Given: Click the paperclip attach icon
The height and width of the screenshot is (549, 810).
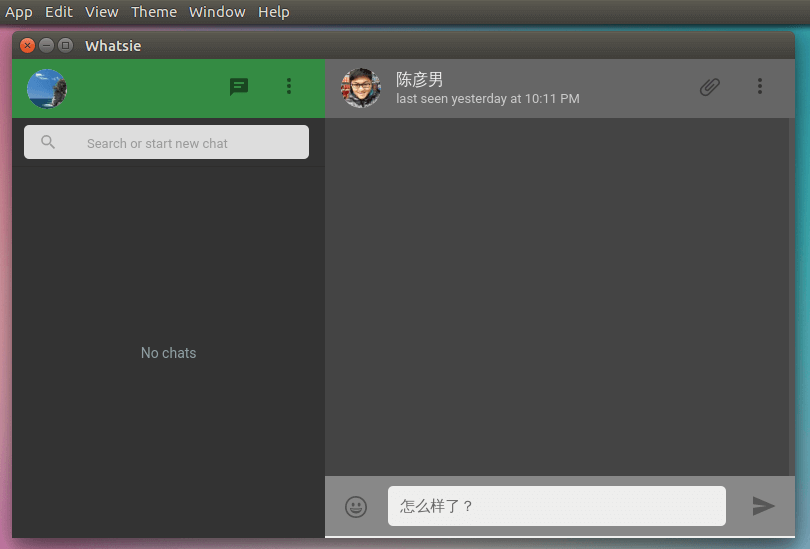Looking at the screenshot, I should click(x=709, y=87).
